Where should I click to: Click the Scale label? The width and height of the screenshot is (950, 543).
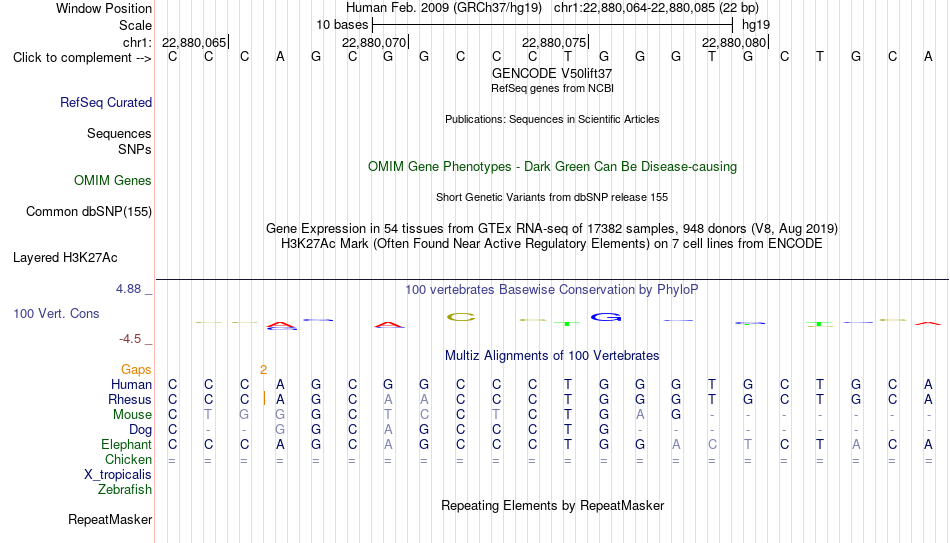[136, 25]
